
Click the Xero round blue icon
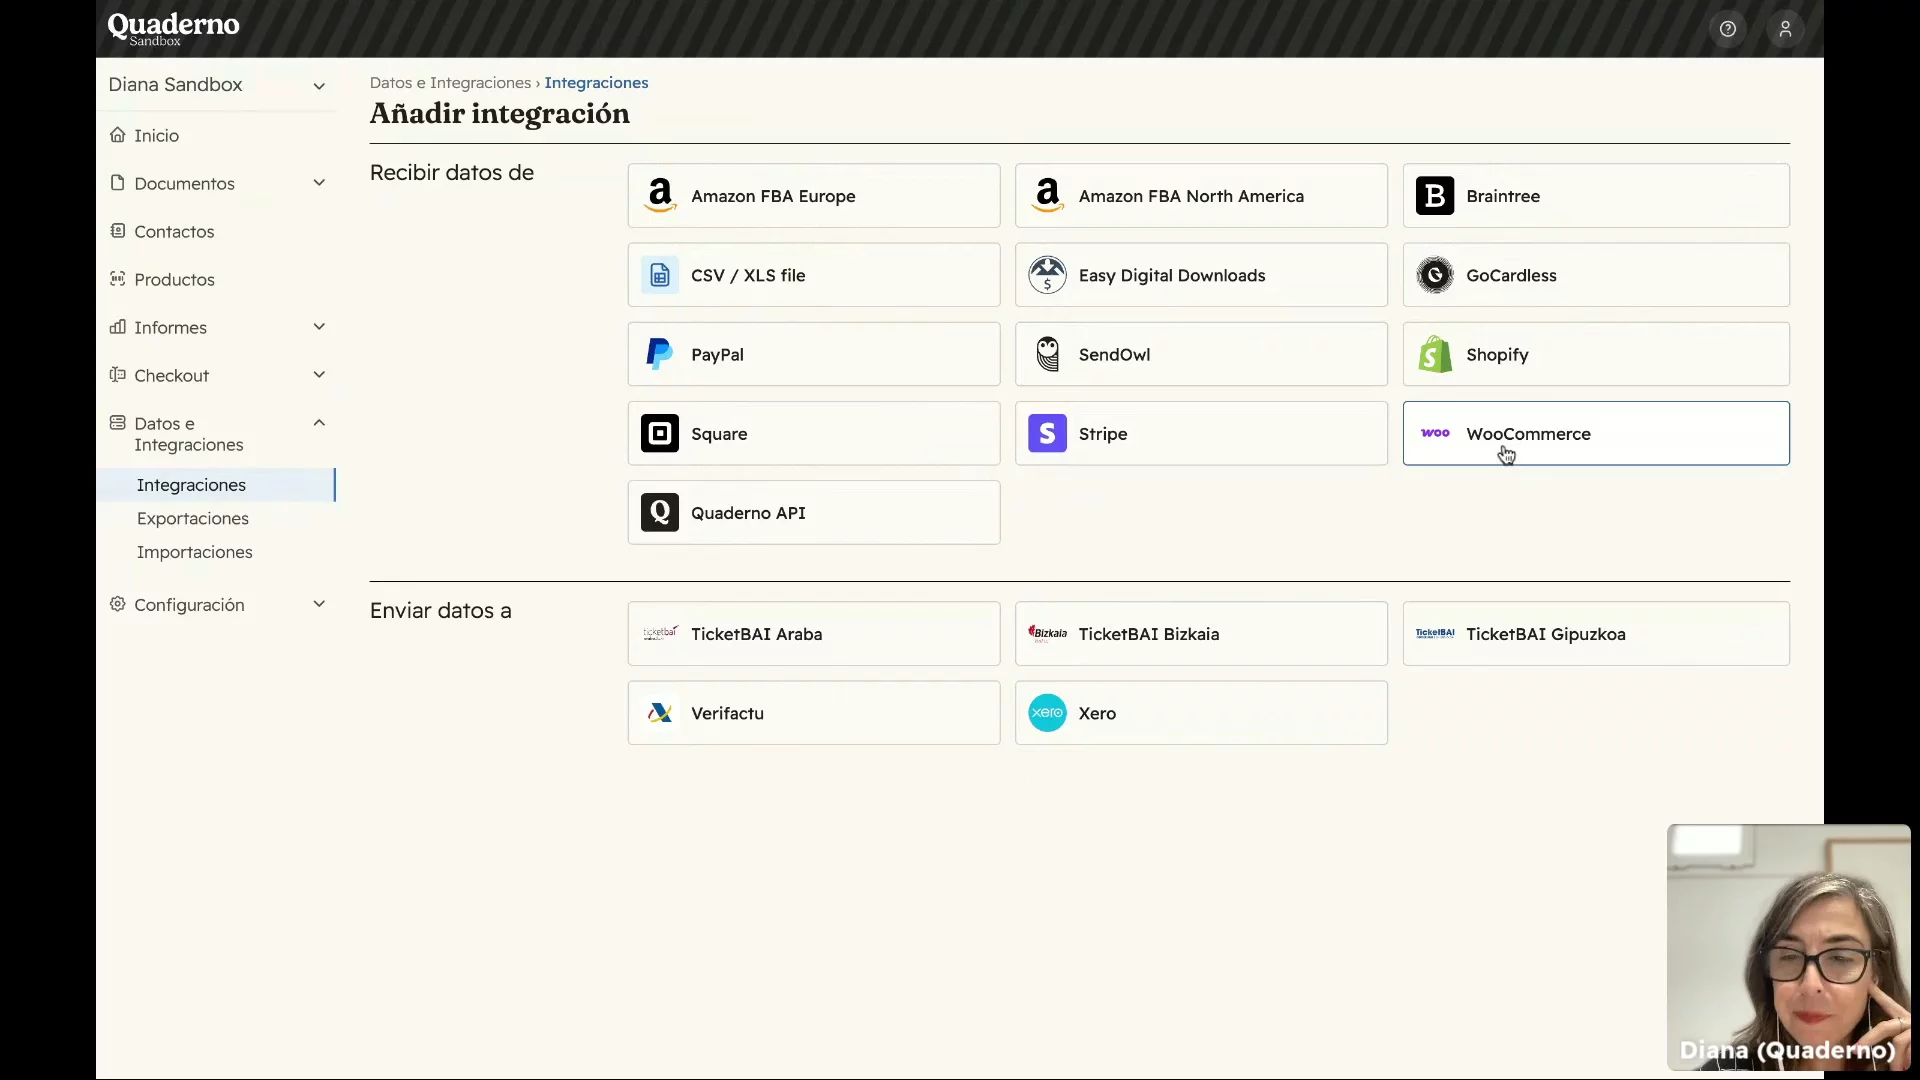[1047, 713]
